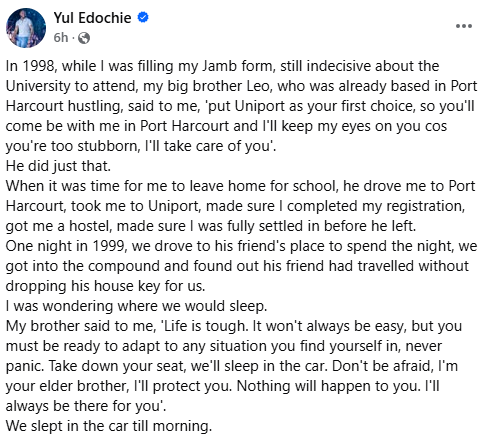Open Yul Edochie's profile picture
487x436 pixels.
[x=26, y=28]
